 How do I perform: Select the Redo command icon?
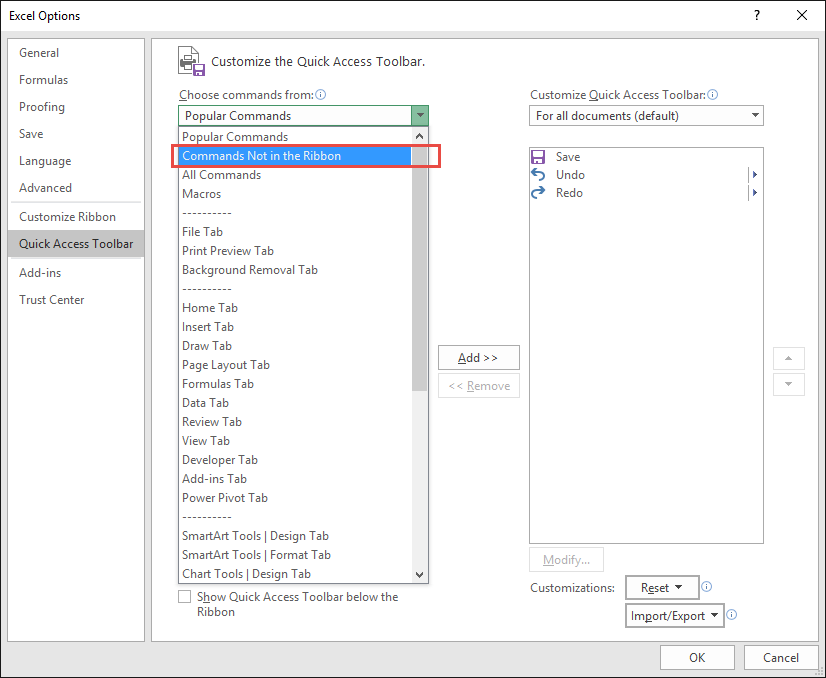tap(537, 192)
